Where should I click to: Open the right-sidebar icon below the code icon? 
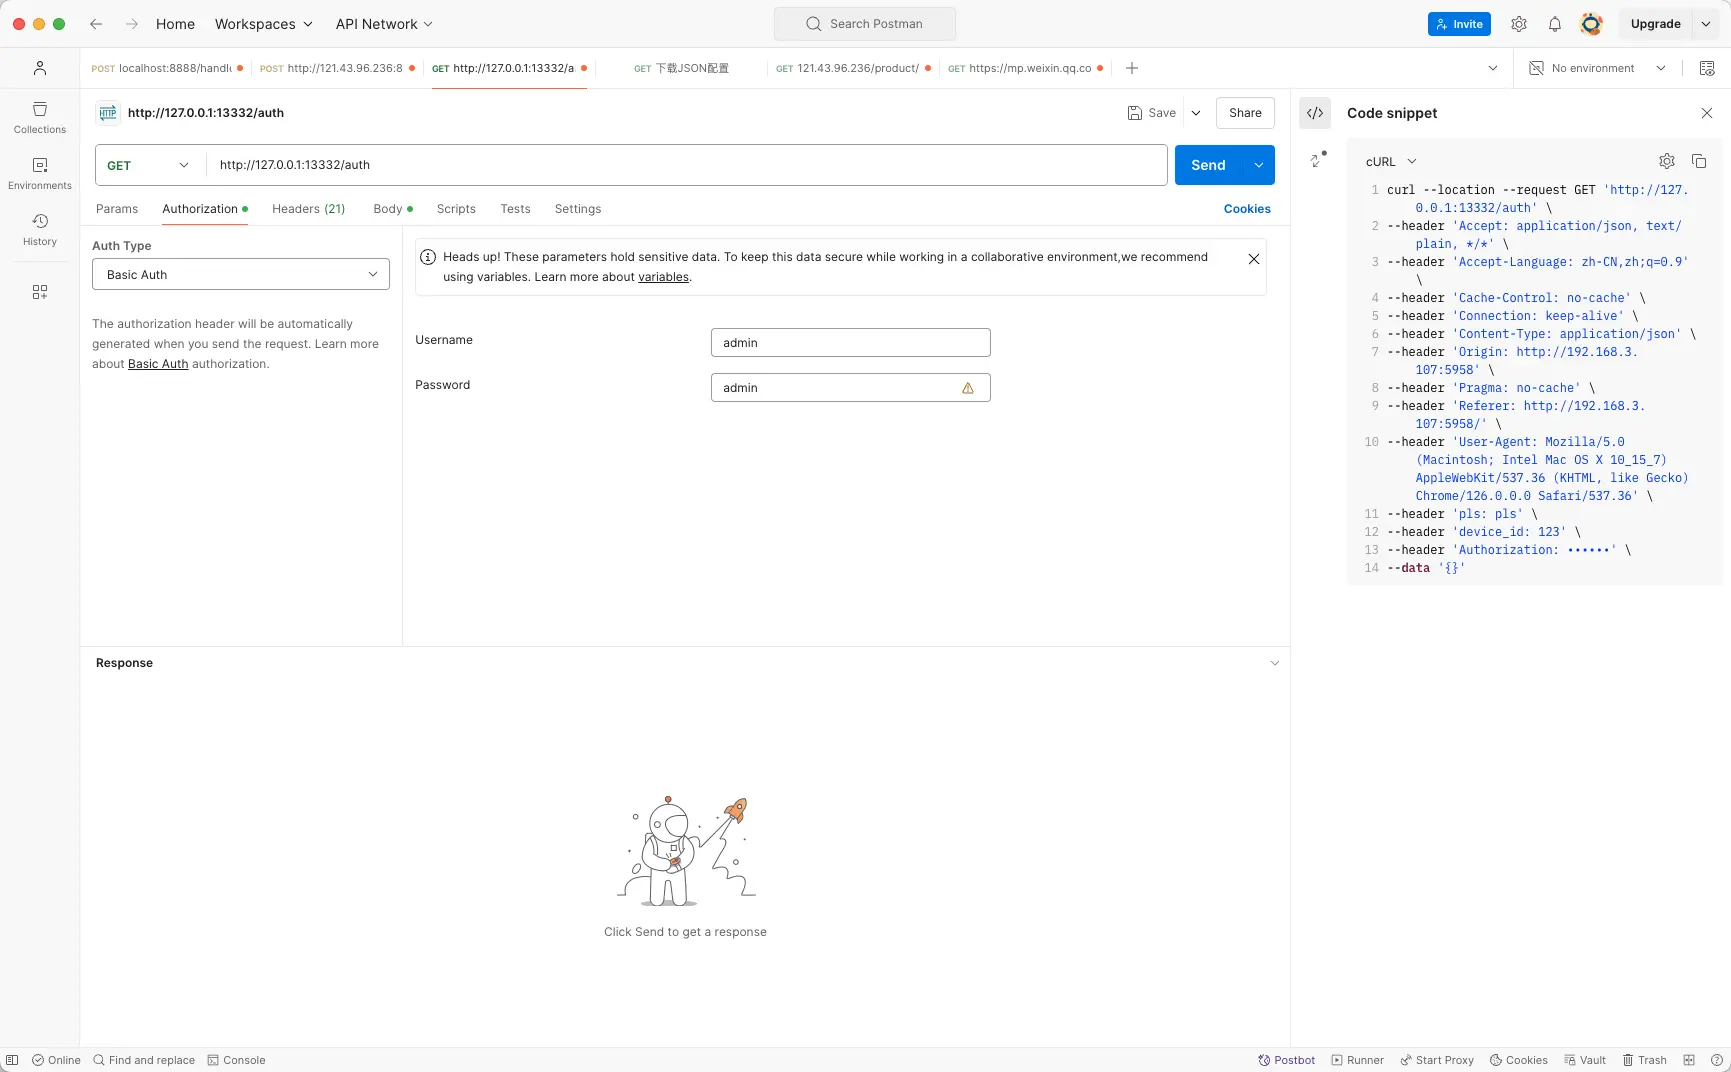point(1318,159)
